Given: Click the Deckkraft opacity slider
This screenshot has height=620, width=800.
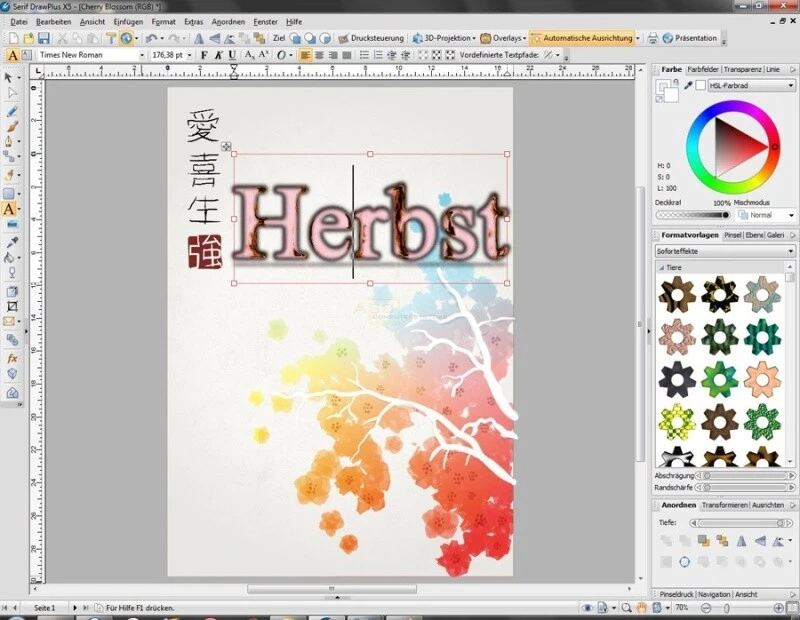Looking at the screenshot, I should (x=693, y=215).
